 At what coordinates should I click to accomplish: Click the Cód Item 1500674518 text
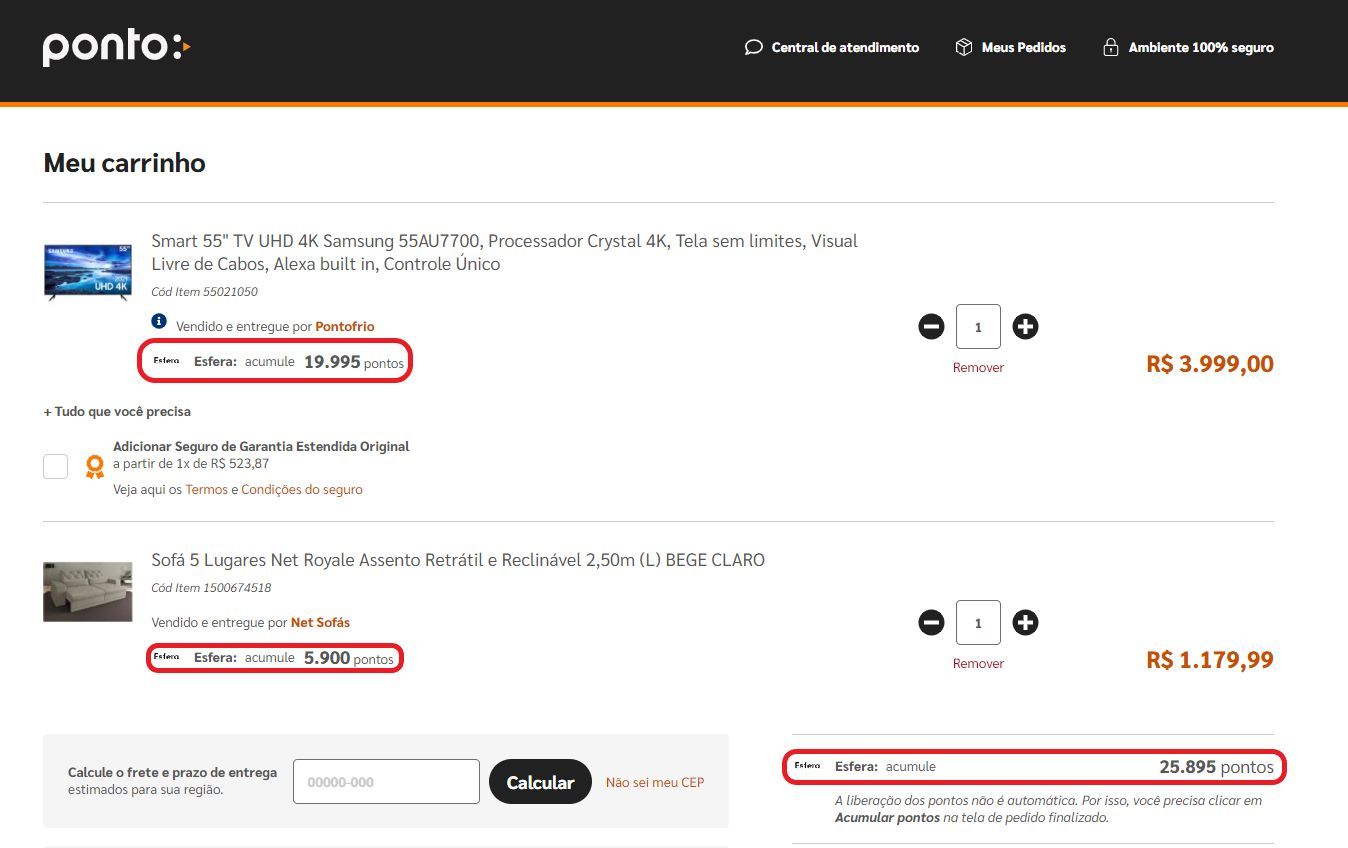211,588
